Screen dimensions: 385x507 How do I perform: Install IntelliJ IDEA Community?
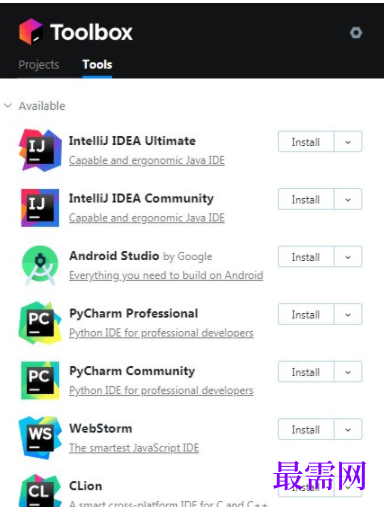[306, 199]
